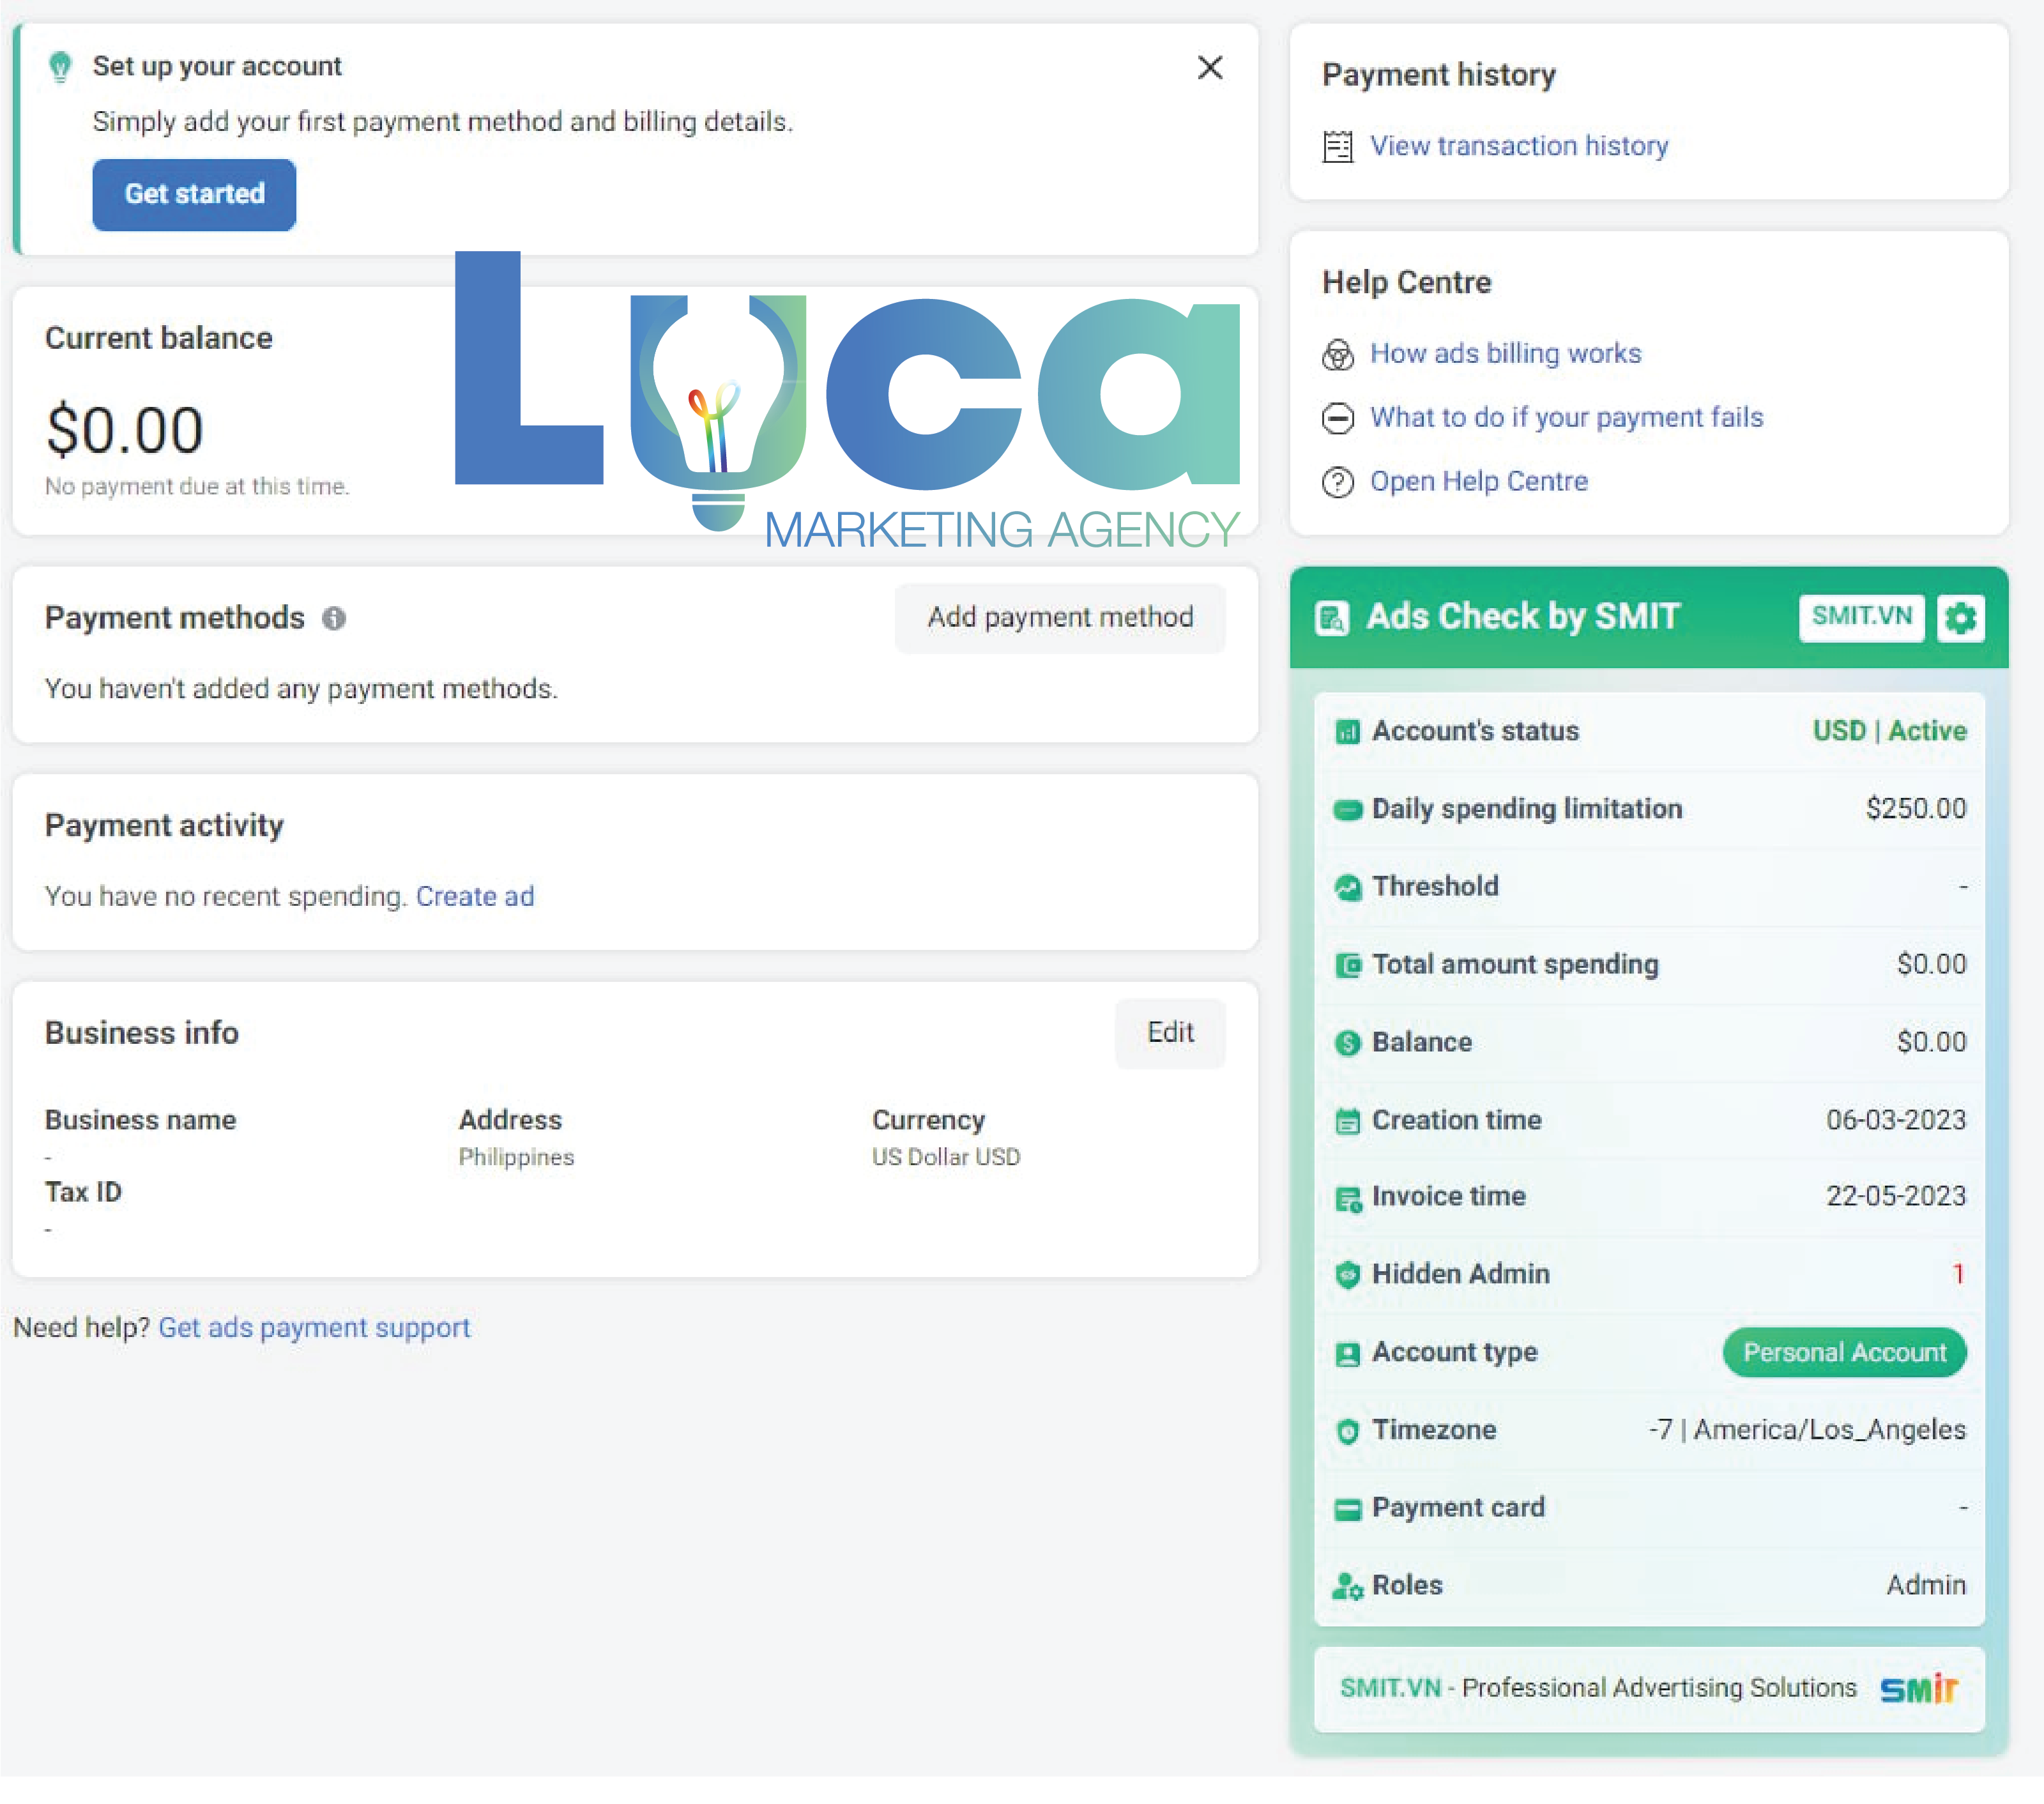Image resolution: width=2044 pixels, height=1804 pixels.
Task: Click the Hidden Admin shield icon
Action: pos(1347,1275)
